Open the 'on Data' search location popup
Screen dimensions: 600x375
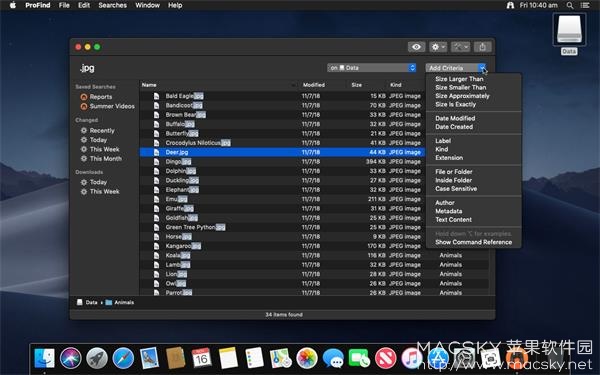tap(372, 68)
